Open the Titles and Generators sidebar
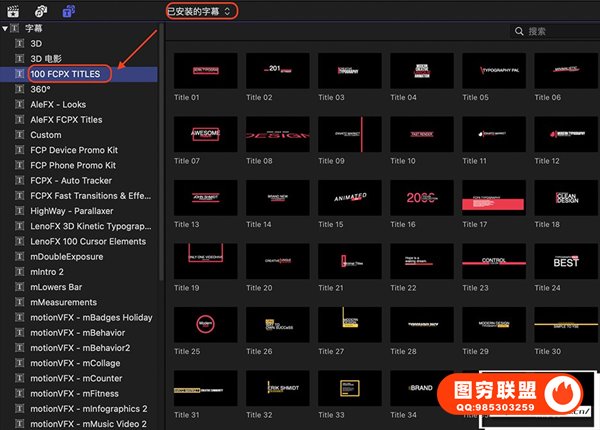The height and width of the screenshot is (430, 600). [69, 10]
